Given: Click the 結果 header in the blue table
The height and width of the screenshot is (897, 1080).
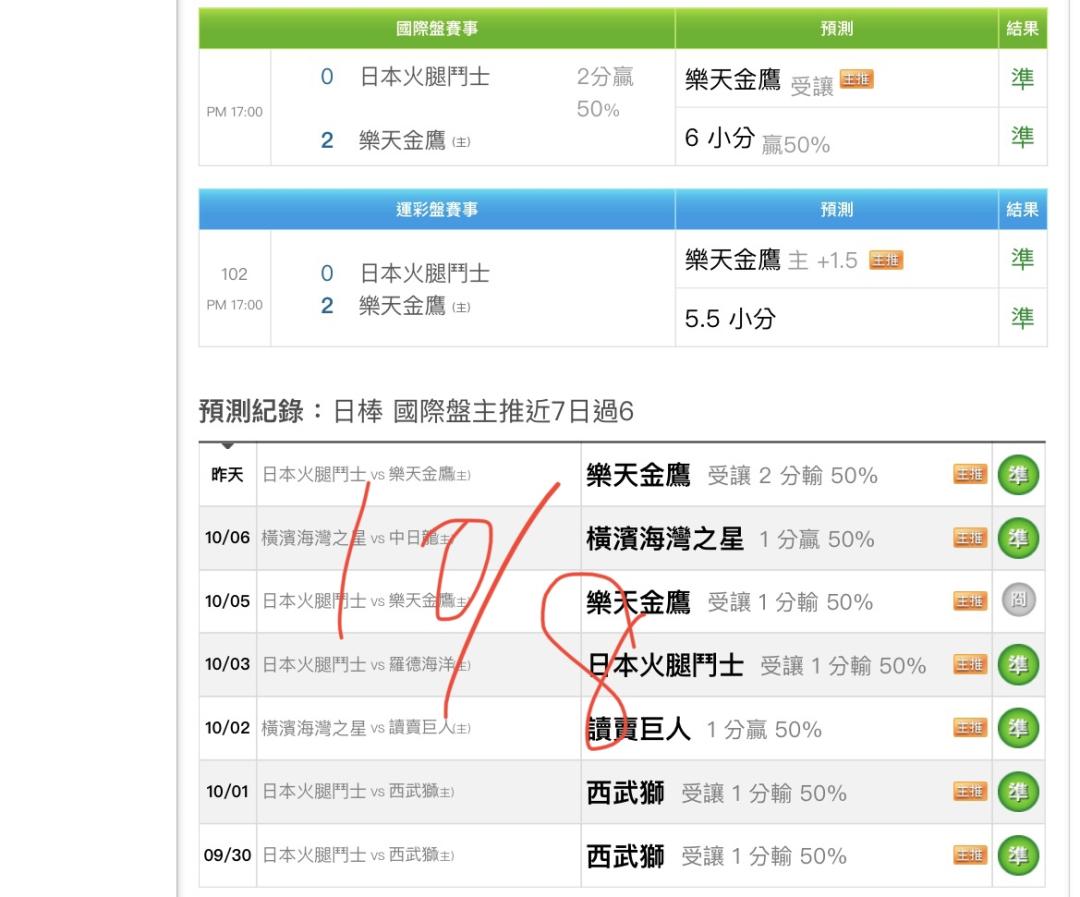Looking at the screenshot, I should [x=1023, y=209].
